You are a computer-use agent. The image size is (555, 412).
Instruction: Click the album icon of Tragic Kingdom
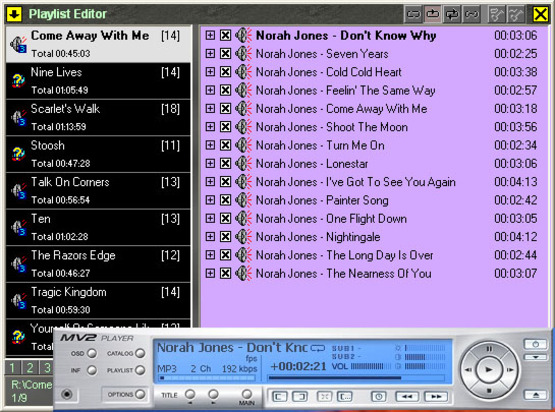pyautogui.click(x=18, y=301)
